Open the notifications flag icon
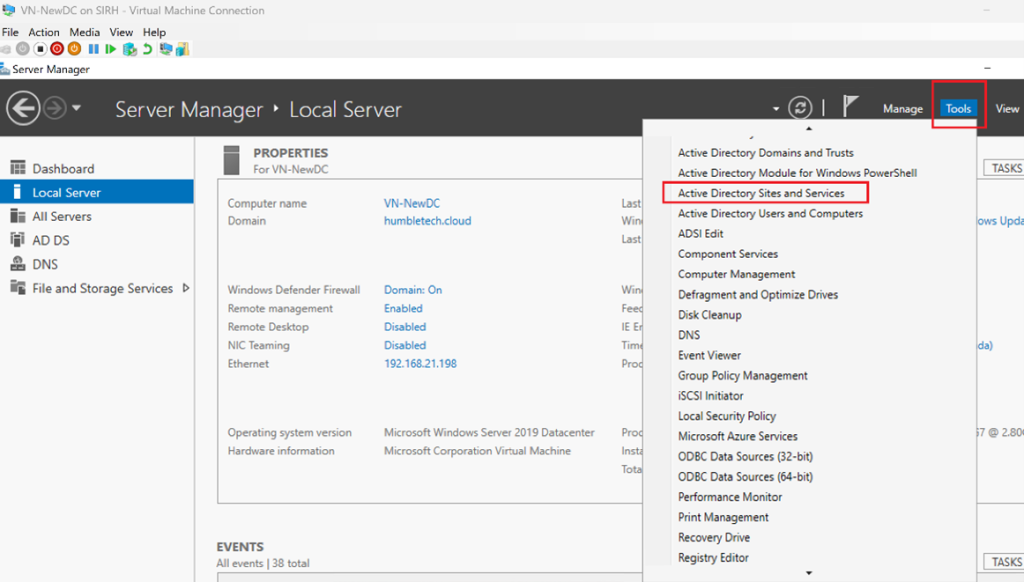The height and width of the screenshot is (582, 1024). (x=851, y=108)
